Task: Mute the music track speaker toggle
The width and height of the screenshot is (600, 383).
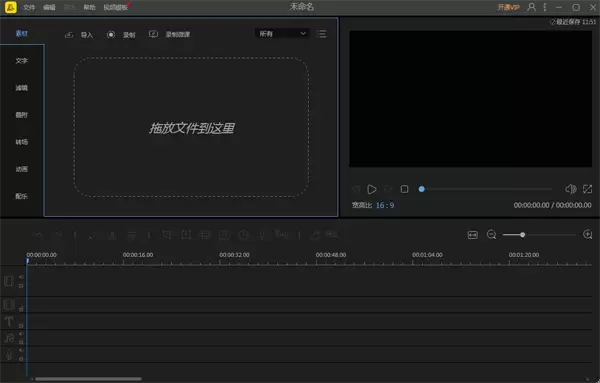Action: 21,334
